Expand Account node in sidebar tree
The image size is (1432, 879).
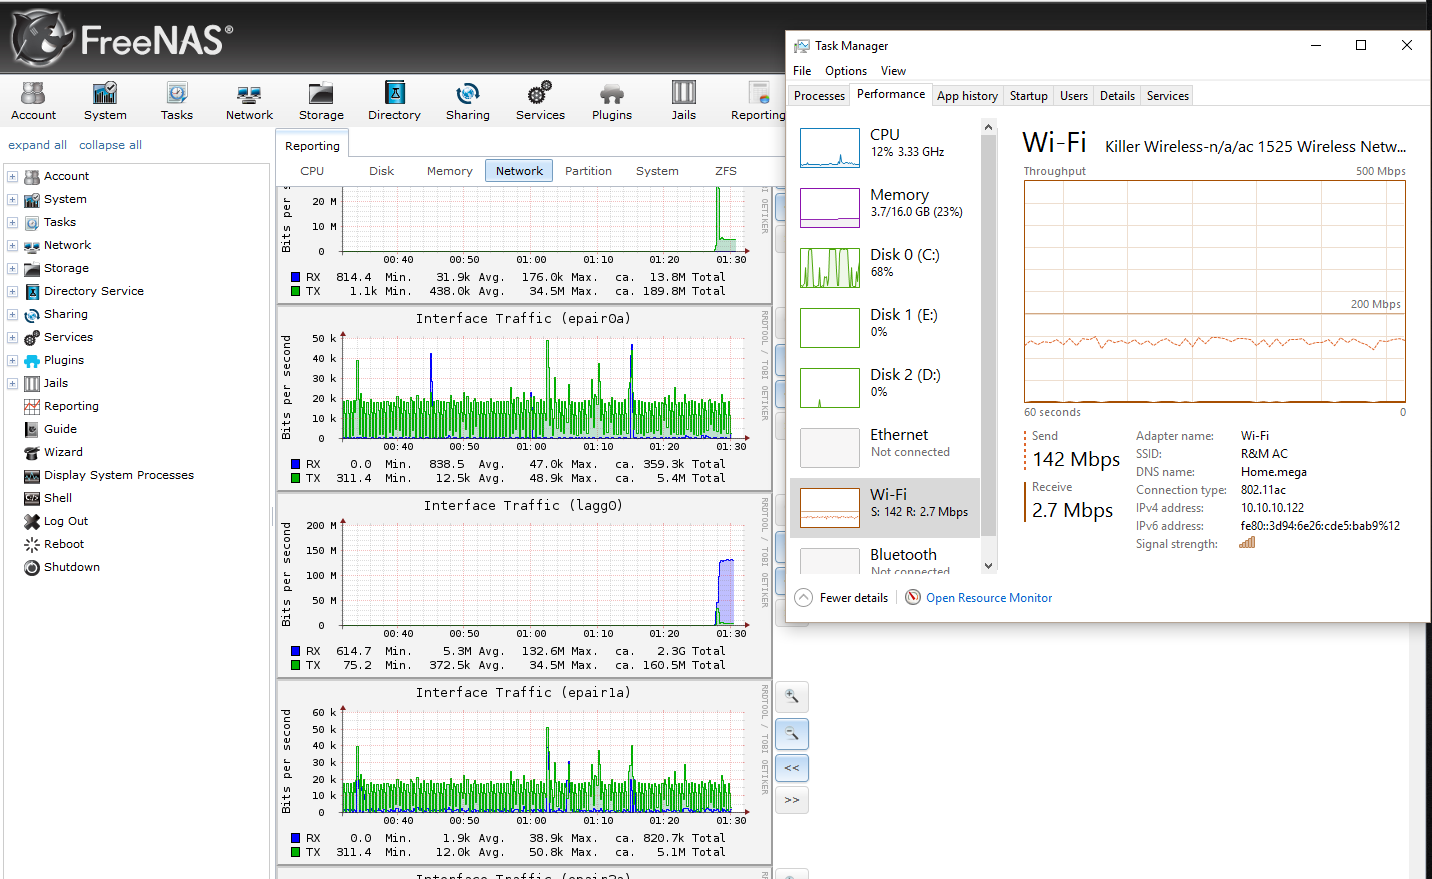(12, 176)
